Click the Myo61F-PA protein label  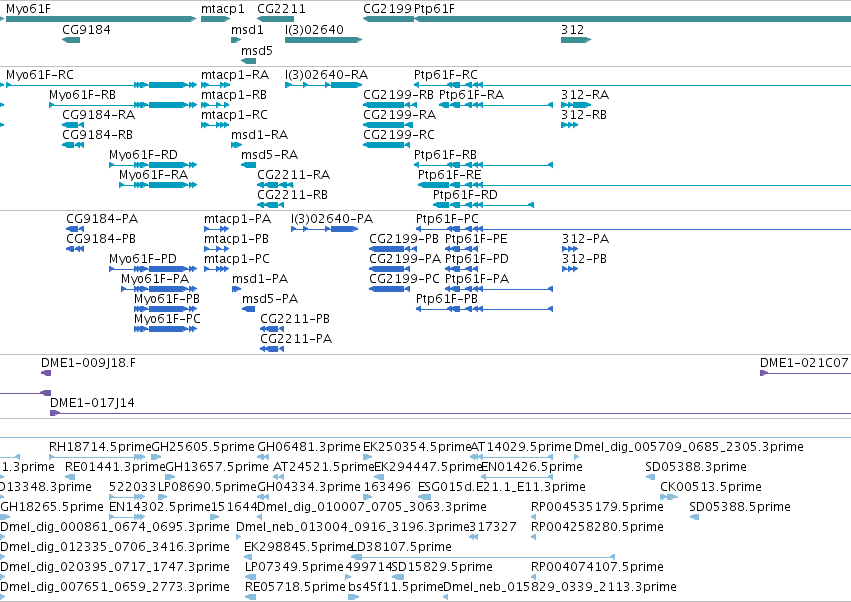click(155, 278)
